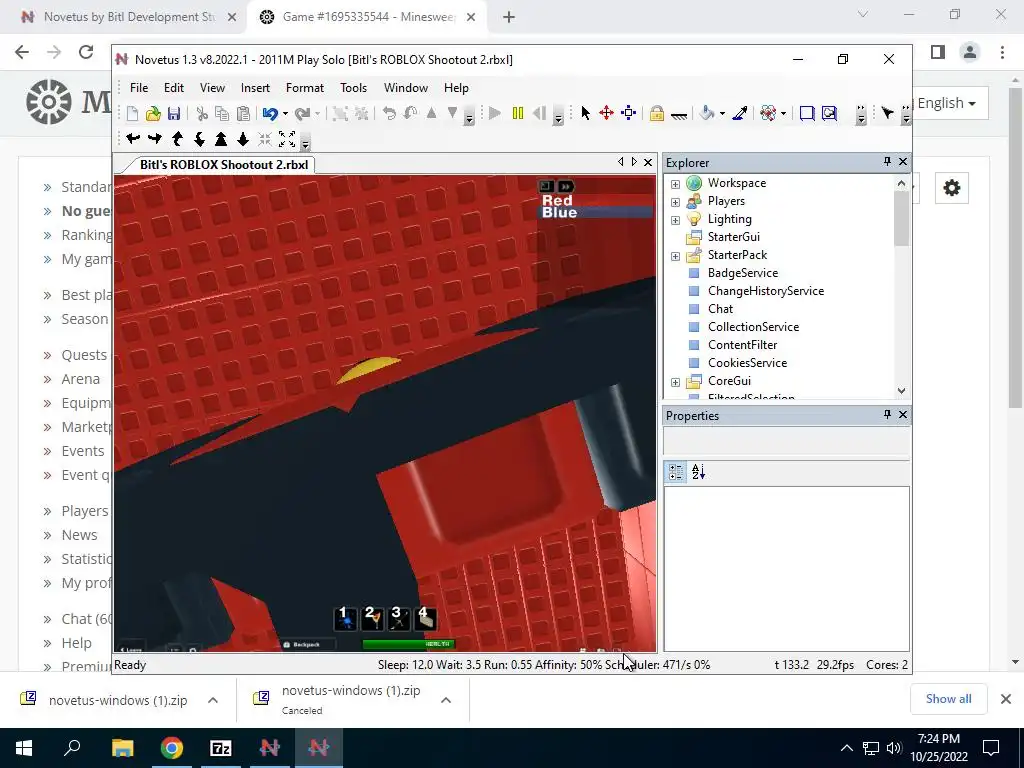Image resolution: width=1024 pixels, height=768 pixels.
Task: Open the Material tool dropdown arrow
Action: point(783,114)
